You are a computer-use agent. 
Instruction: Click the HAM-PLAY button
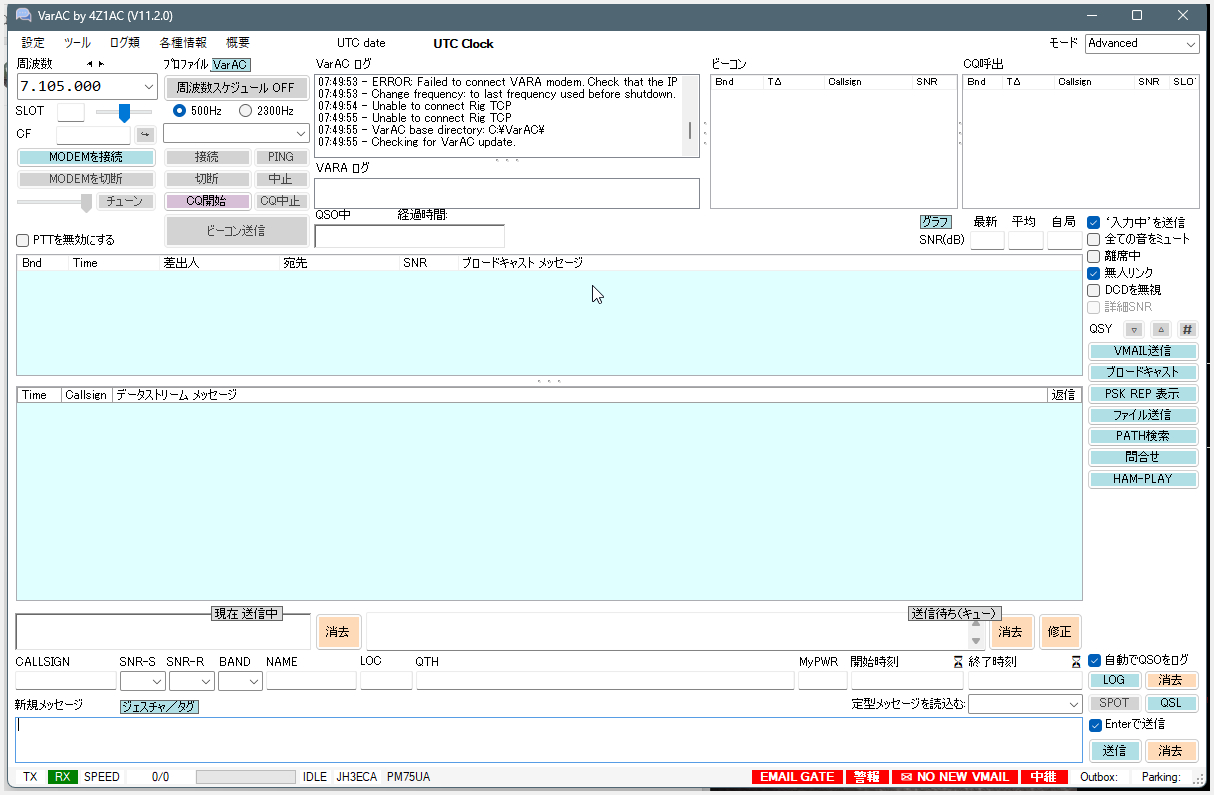pos(1143,479)
